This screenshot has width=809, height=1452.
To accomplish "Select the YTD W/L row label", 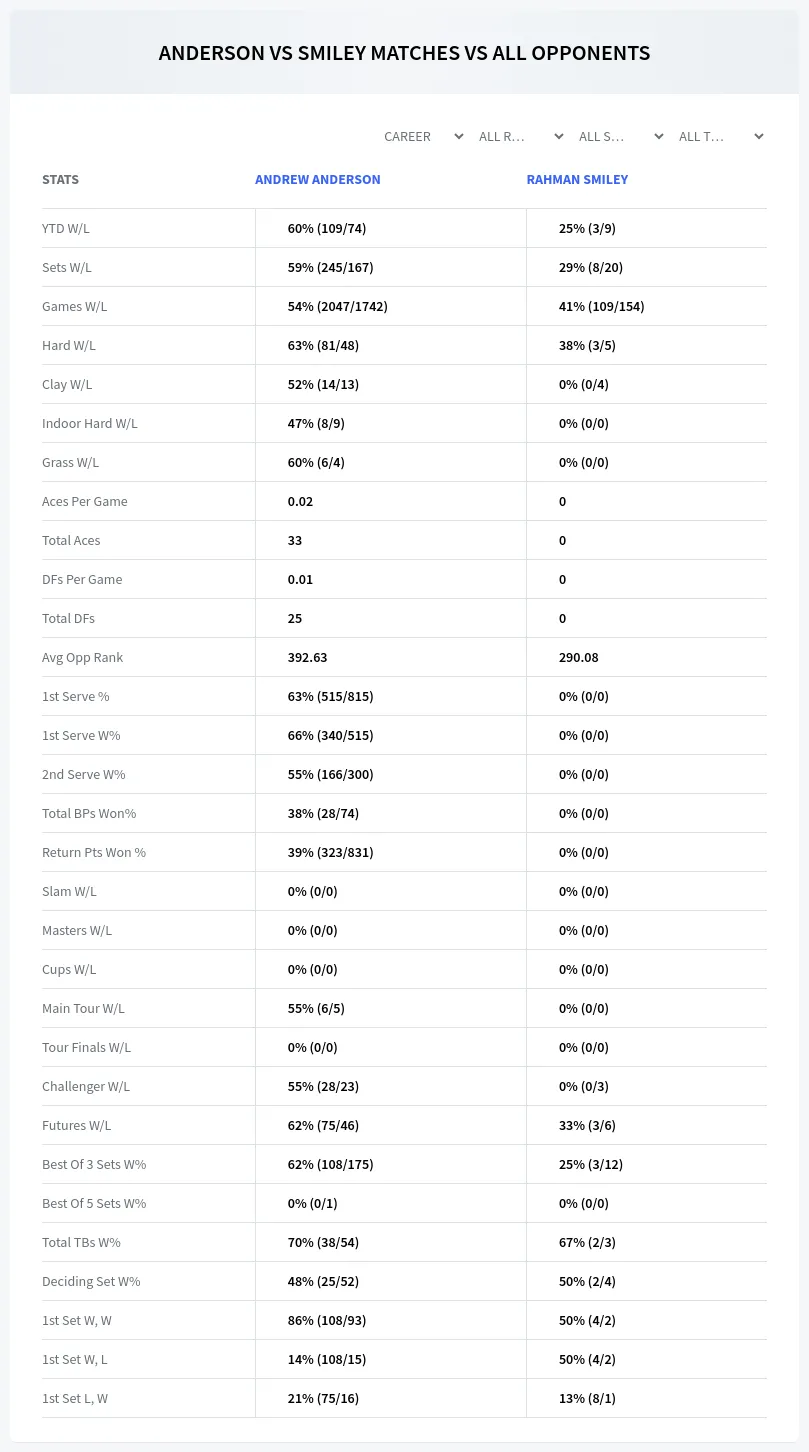I will (x=66, y=229).
